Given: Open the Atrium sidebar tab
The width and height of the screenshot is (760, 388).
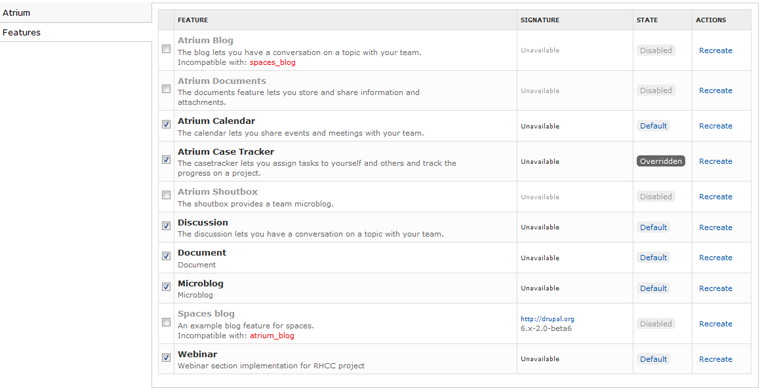Looking at the screenshot, I should point(76,13).
